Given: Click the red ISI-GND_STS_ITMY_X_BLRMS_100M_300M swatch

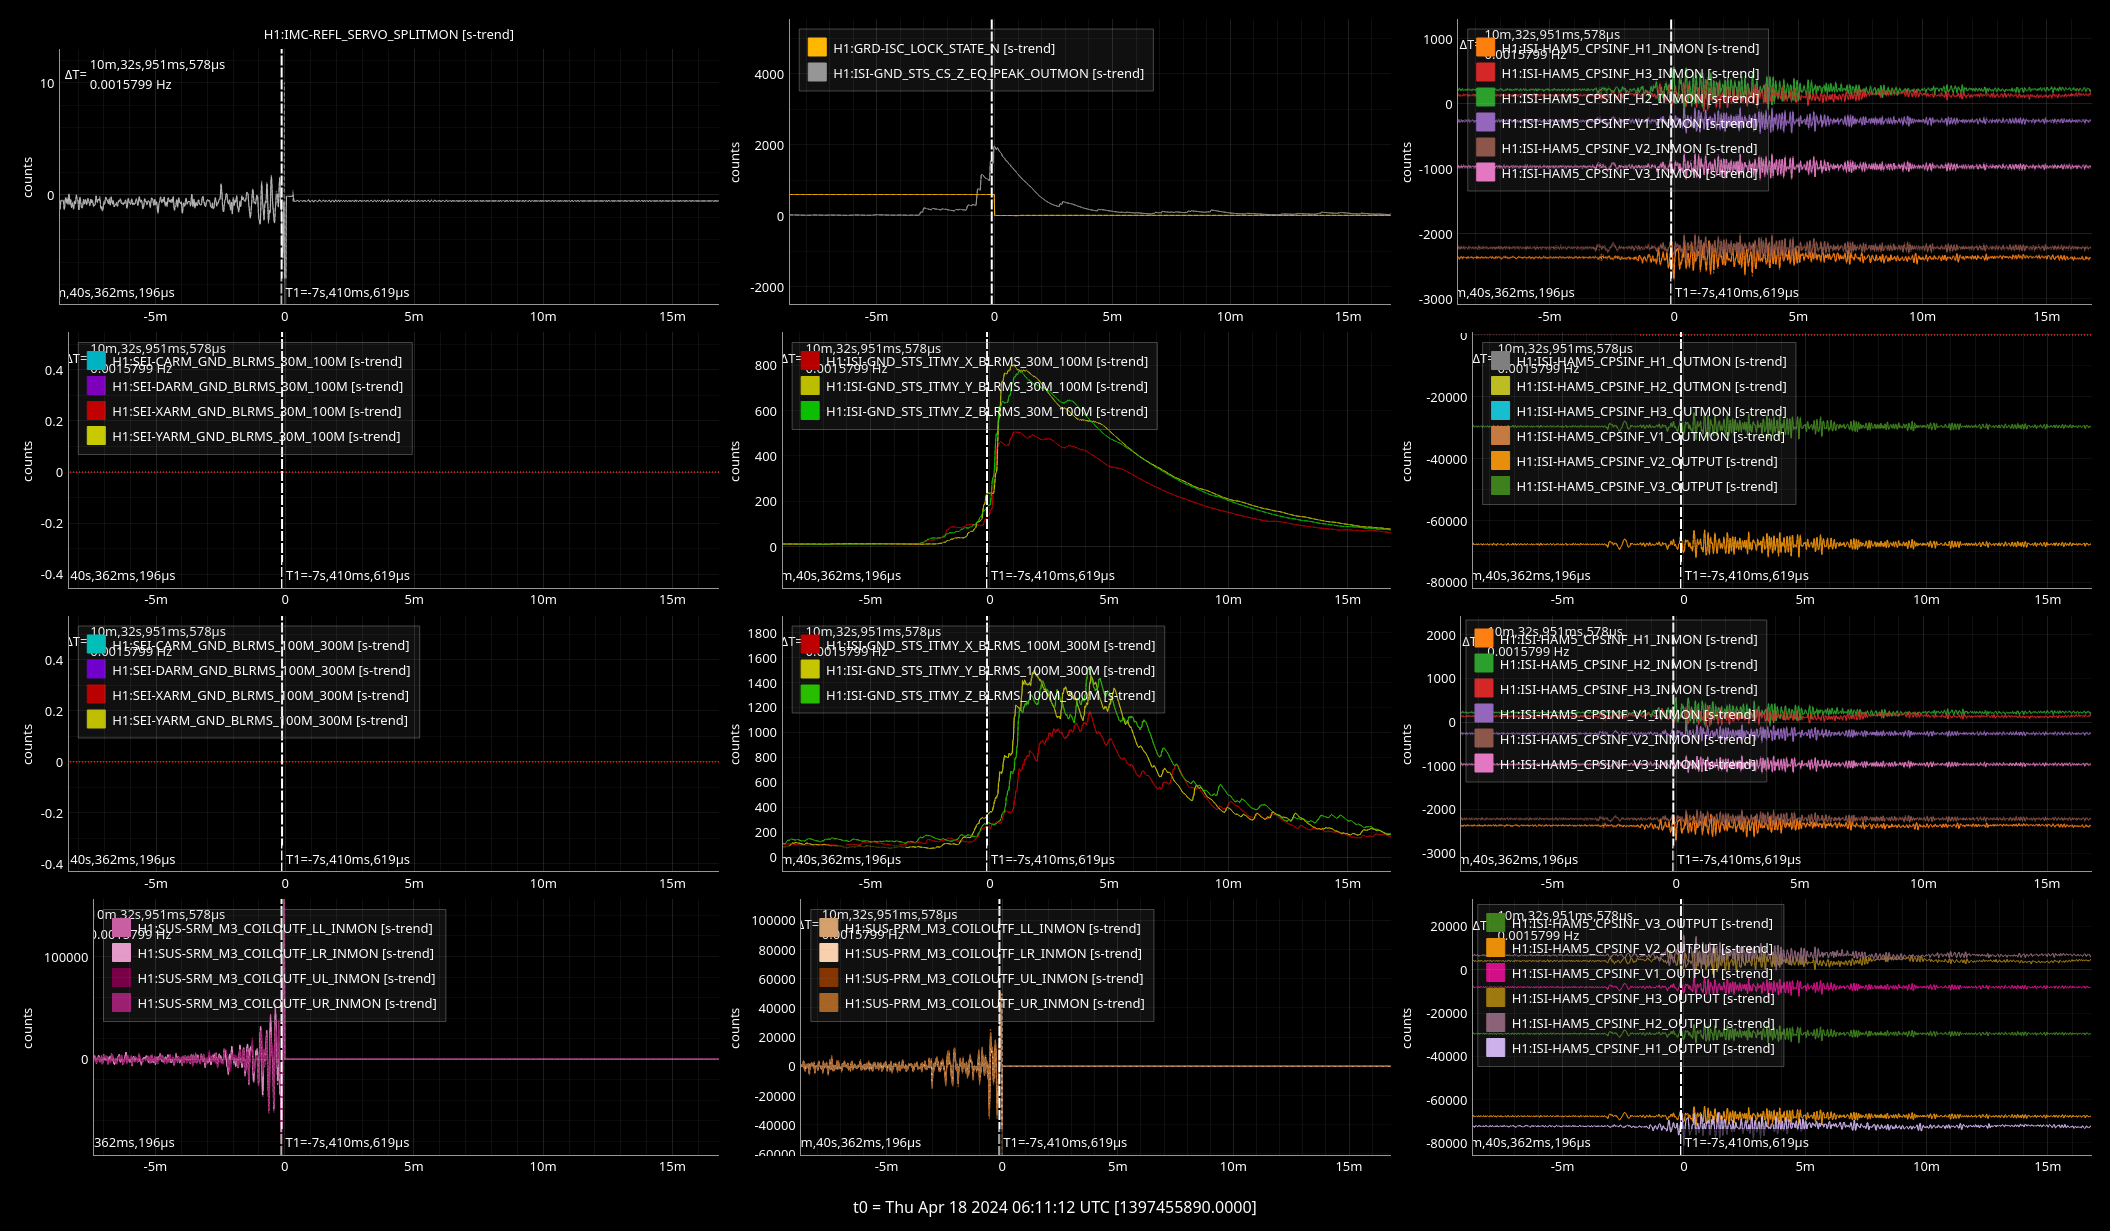Looking at the screenshot, I should click(810, 645).
